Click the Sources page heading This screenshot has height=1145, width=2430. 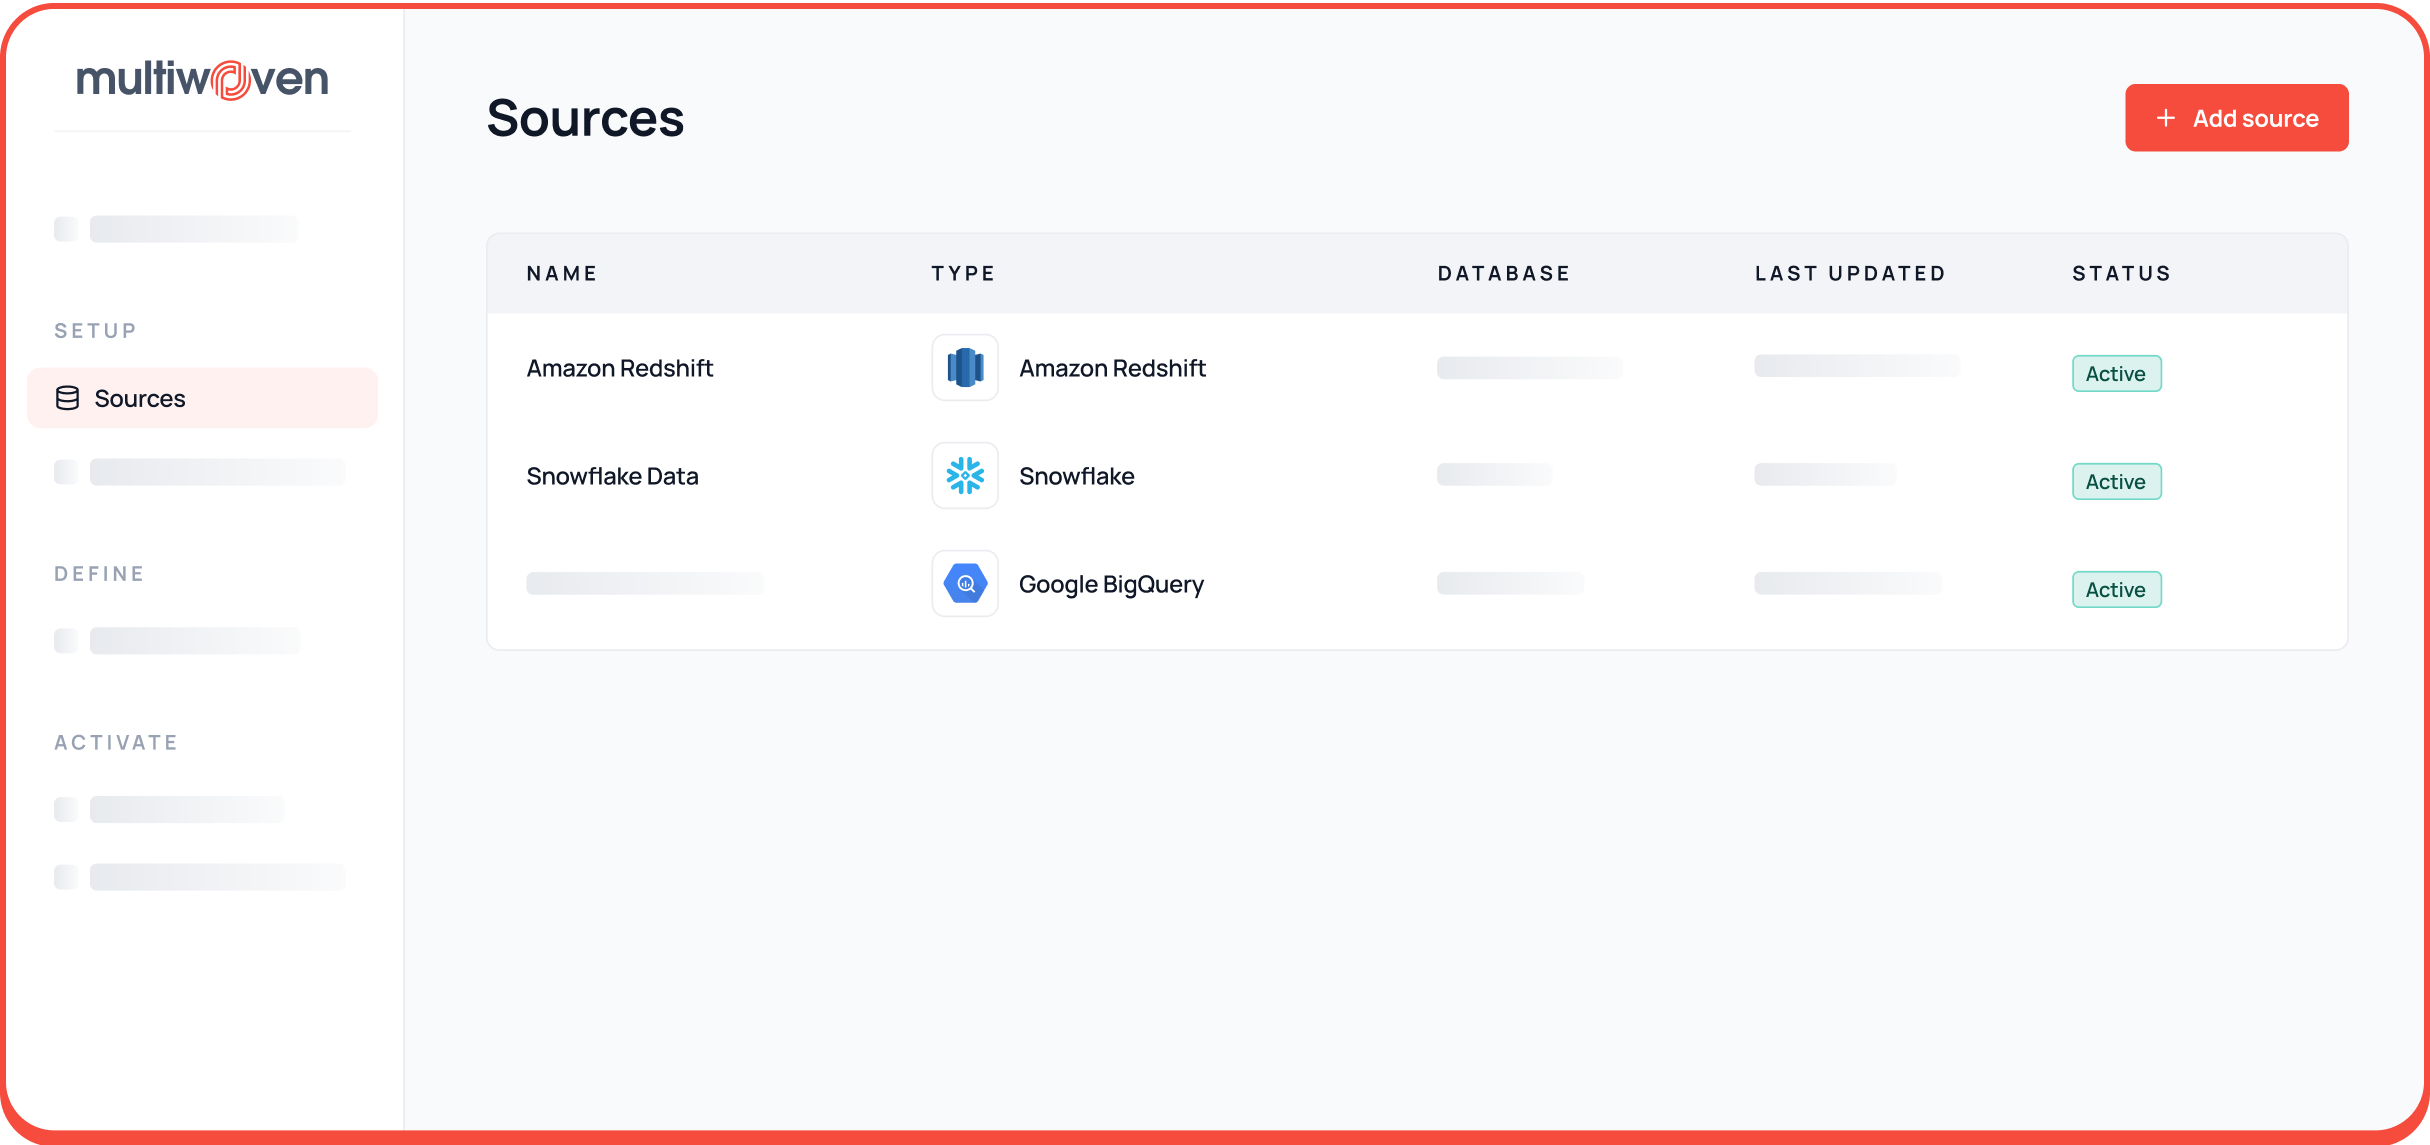tap(585, 118)
